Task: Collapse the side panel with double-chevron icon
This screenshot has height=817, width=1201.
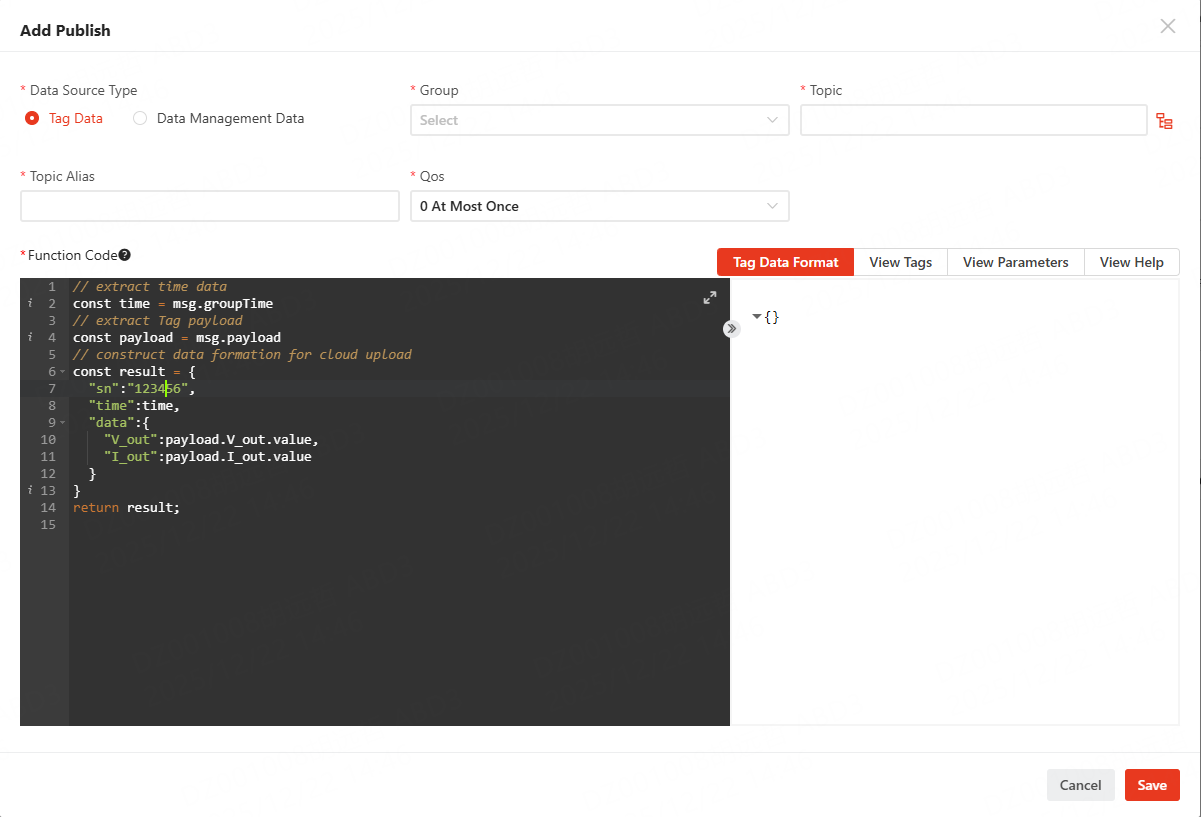Action: tap(731, 328)
